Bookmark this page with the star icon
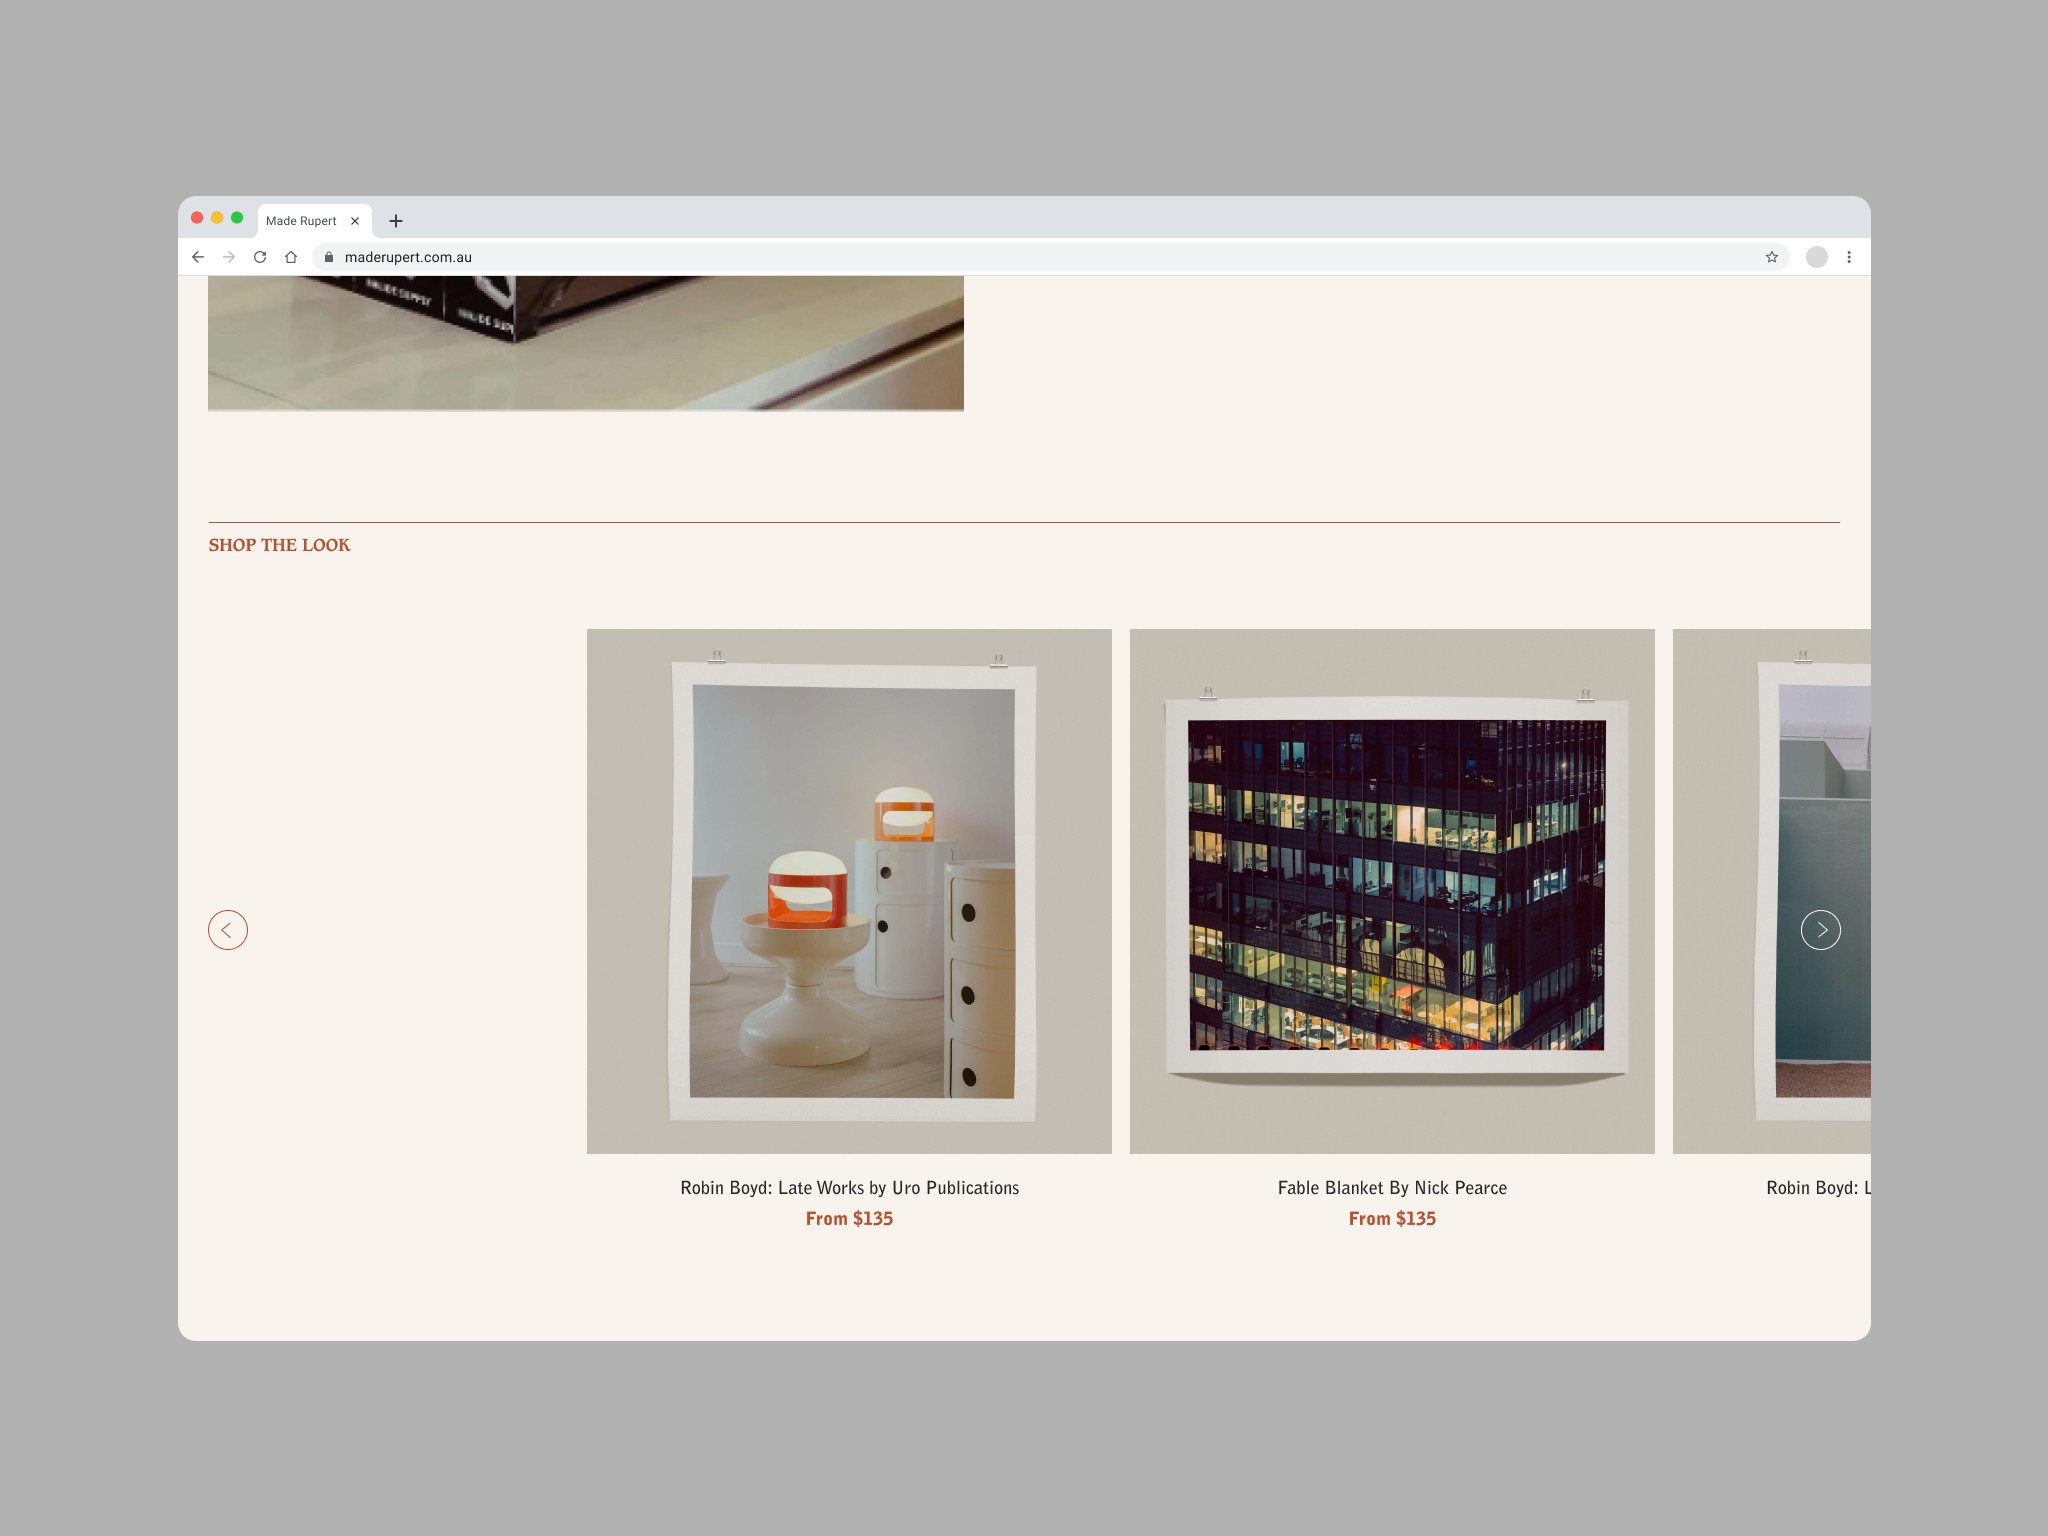Screen dimensions: 2048x1536 [1771, 257]
